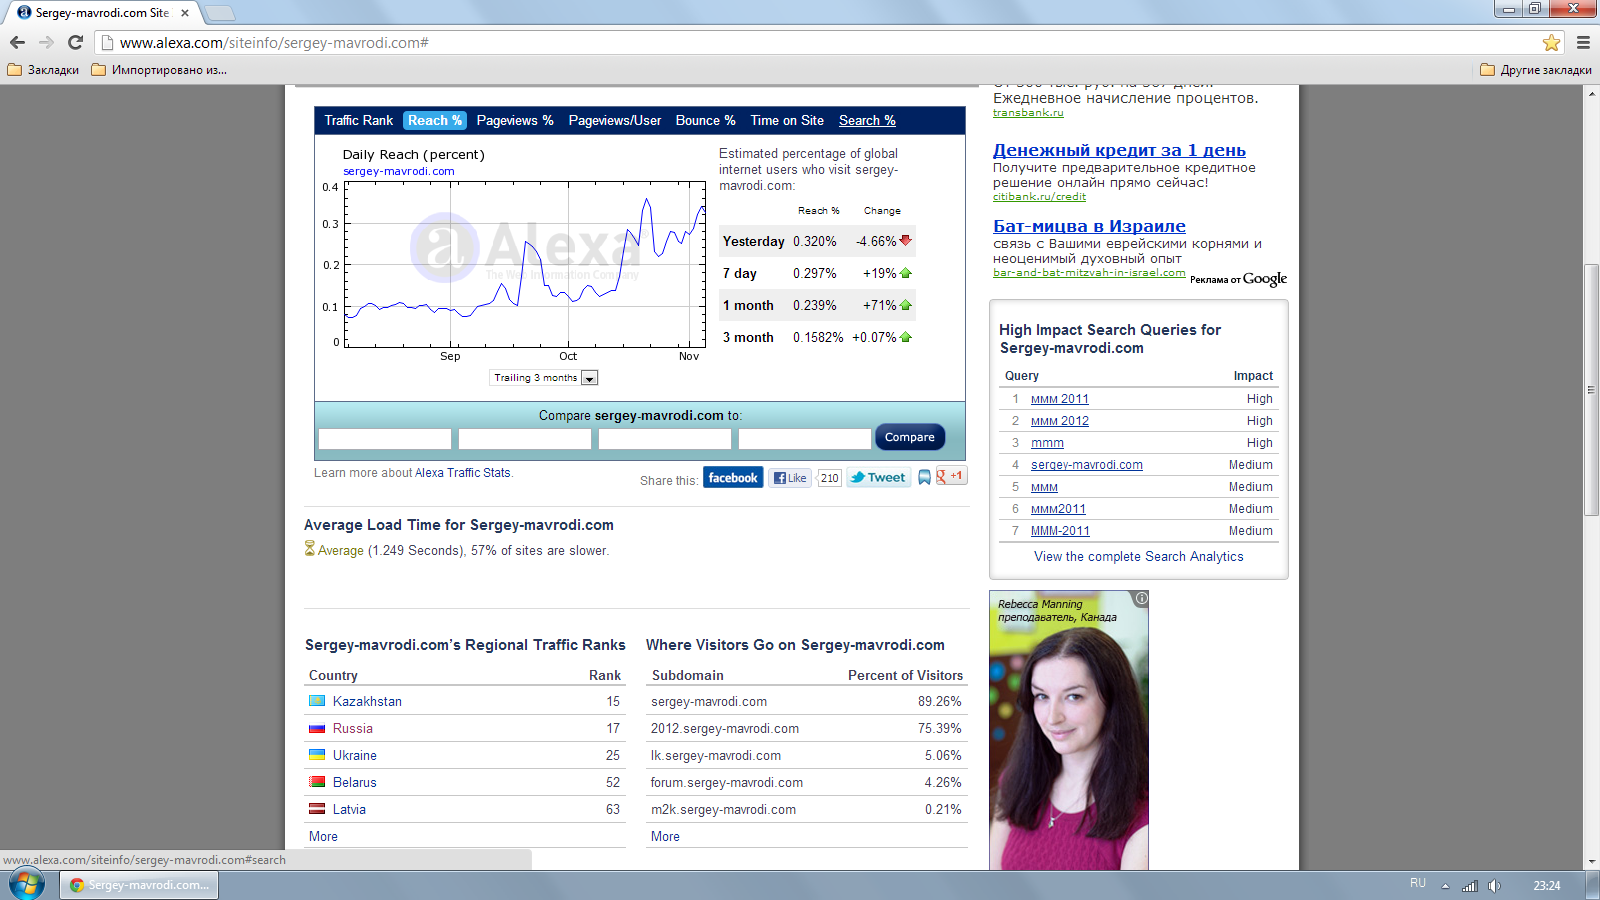This screenshot has height=900, width=1600.
Task: Open a new browser tab
Action: pos(219,13)
